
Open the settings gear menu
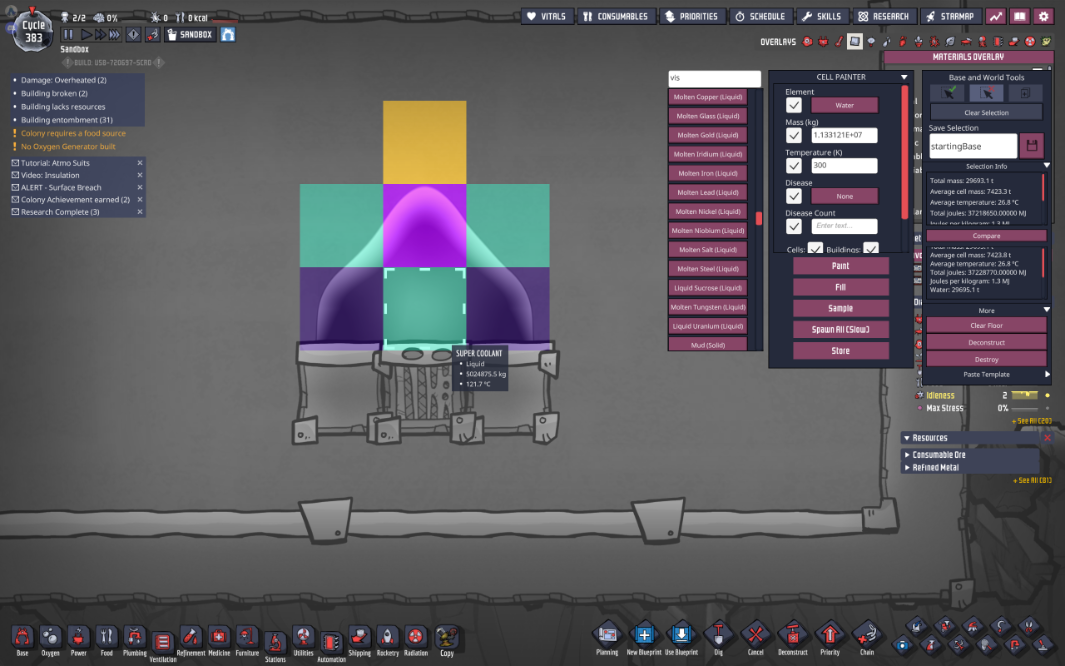tap(1044, 16)
